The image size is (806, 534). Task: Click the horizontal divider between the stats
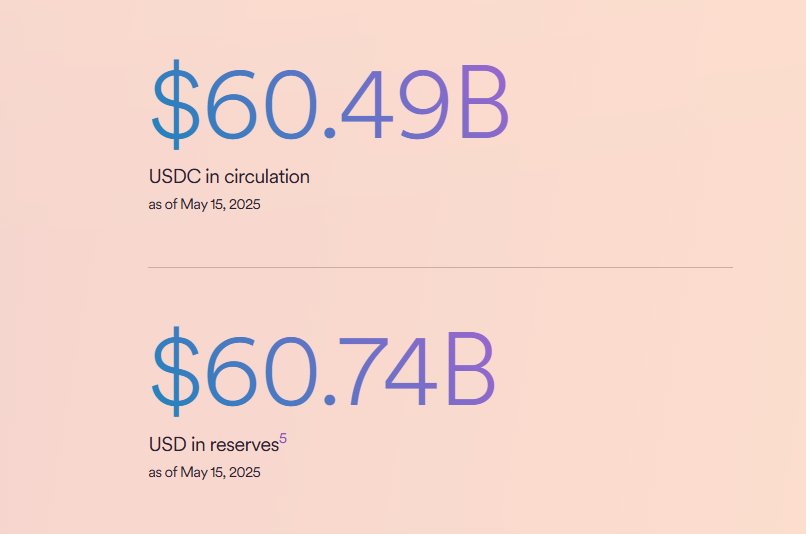(x=440, y=267)
